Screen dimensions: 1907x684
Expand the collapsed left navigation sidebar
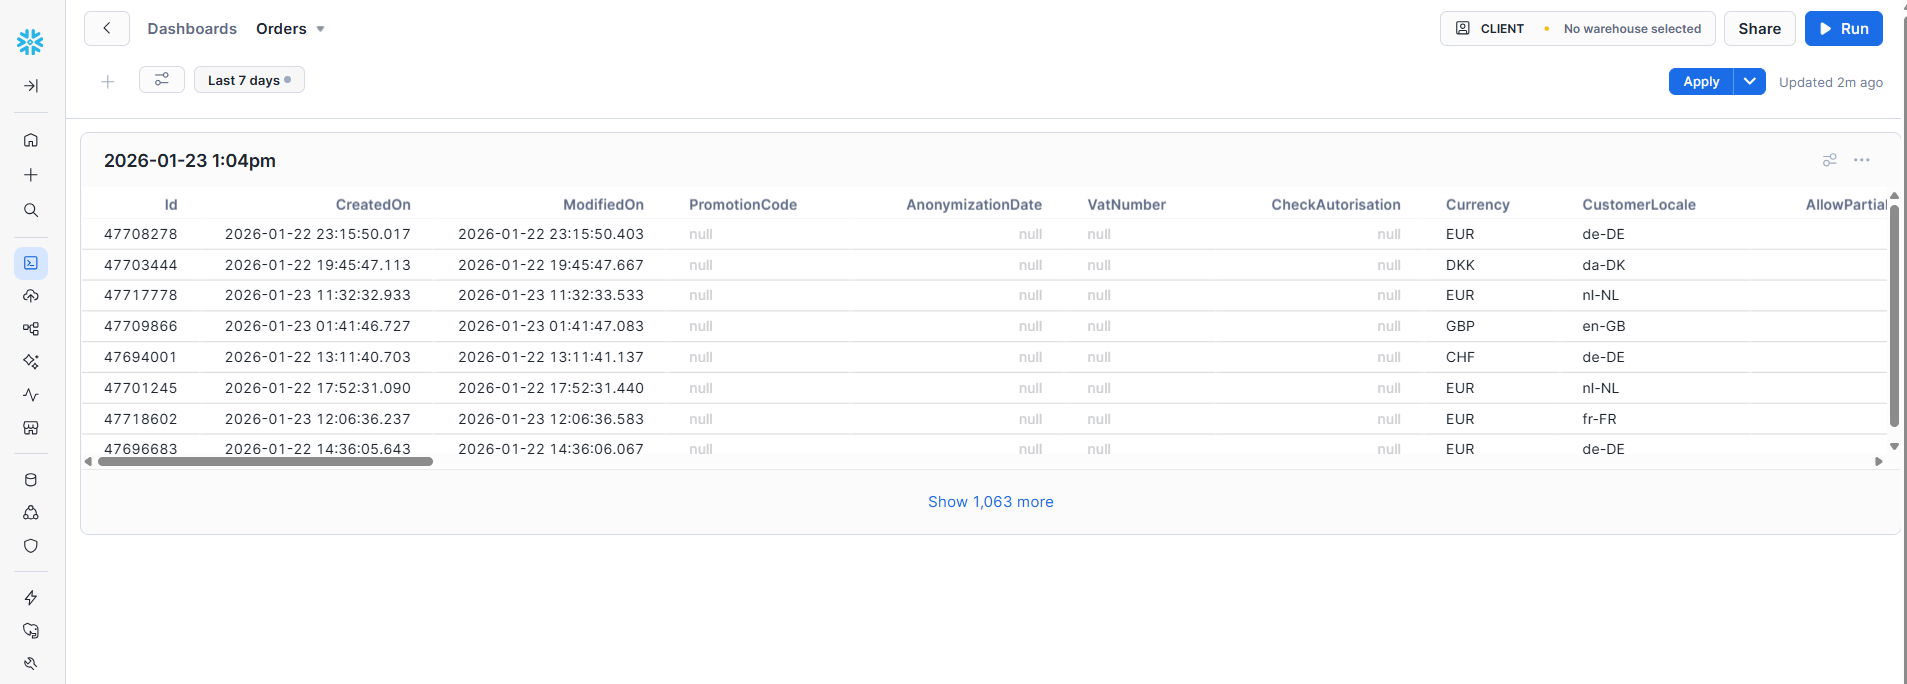pos(31,86)
